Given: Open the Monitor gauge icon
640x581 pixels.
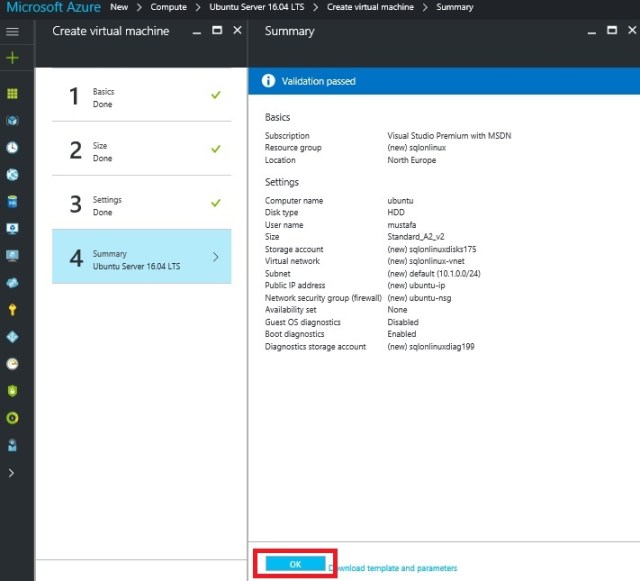Looking at the screenshot, I should click(12, 364).
